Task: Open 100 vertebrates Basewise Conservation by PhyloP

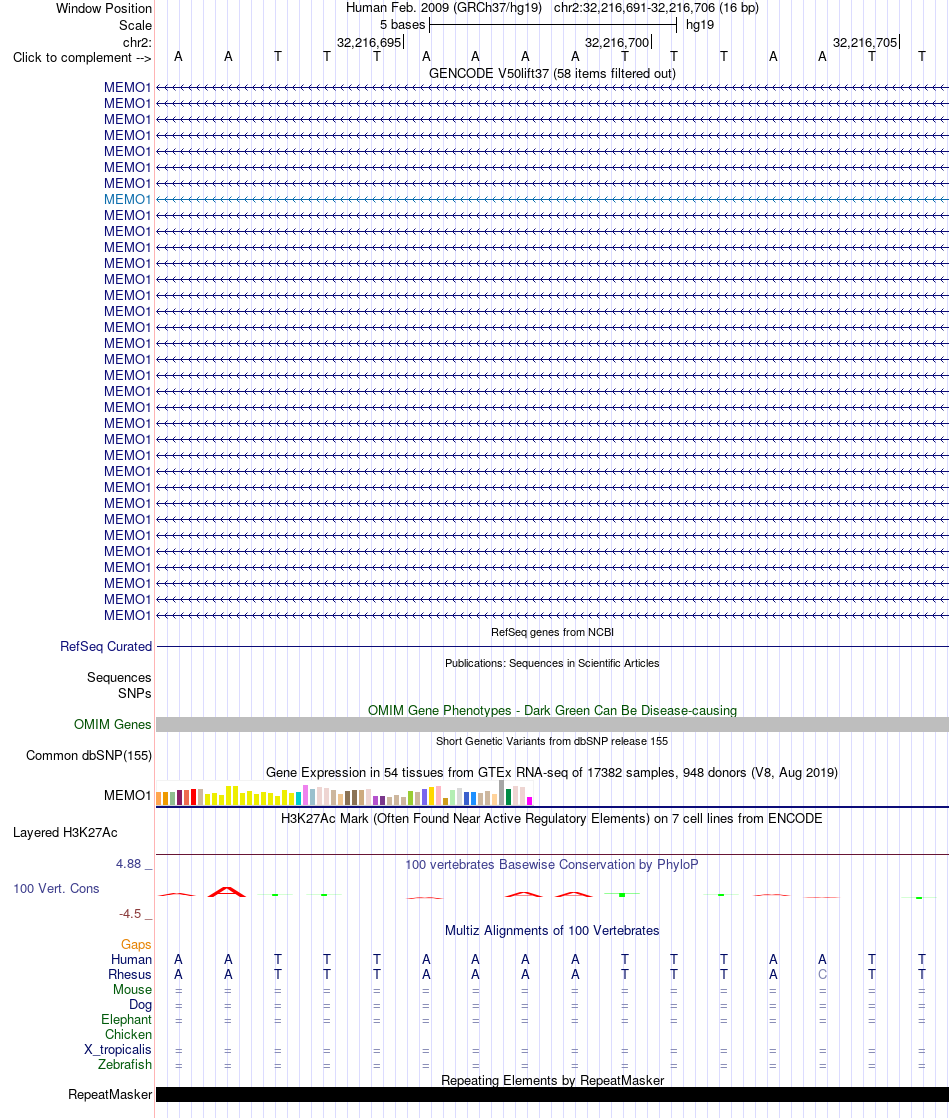Action: (x=552, y=865)
